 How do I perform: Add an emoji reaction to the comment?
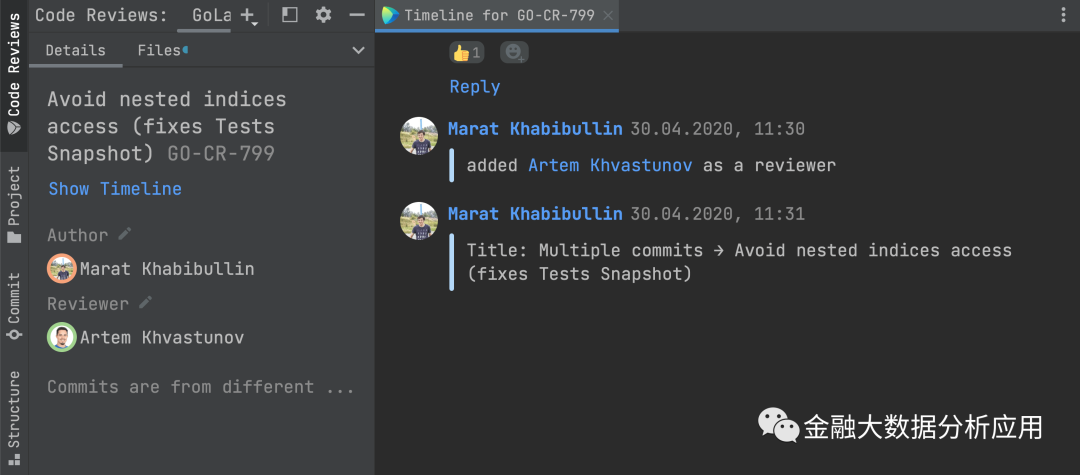pos(514,52)
